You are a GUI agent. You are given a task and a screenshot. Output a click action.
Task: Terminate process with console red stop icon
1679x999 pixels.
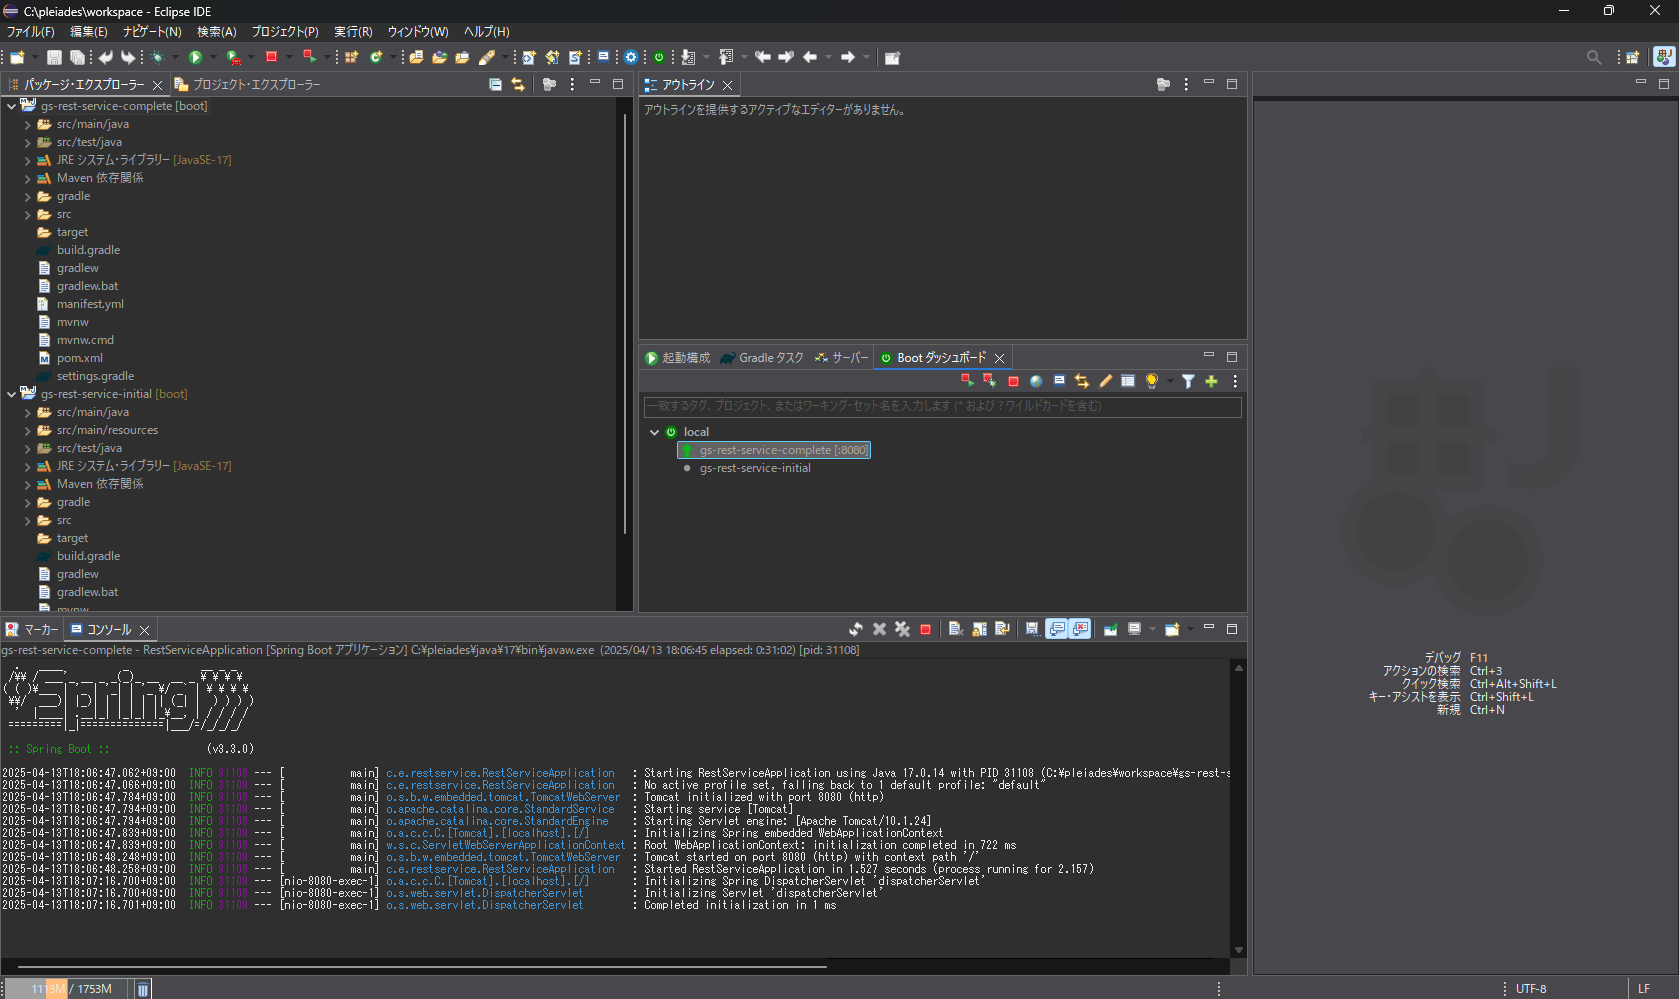point(926,629)
